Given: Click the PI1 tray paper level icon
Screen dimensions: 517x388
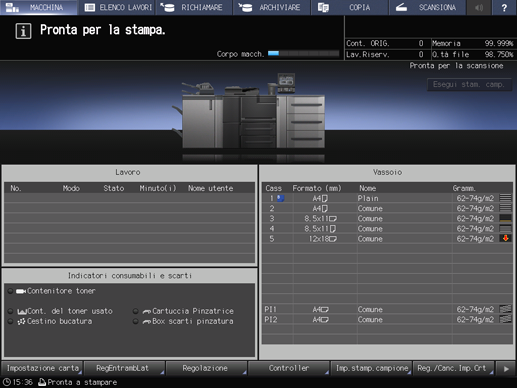Looking at the screenshot, I should pyautogui.click(x=505, y=309).
